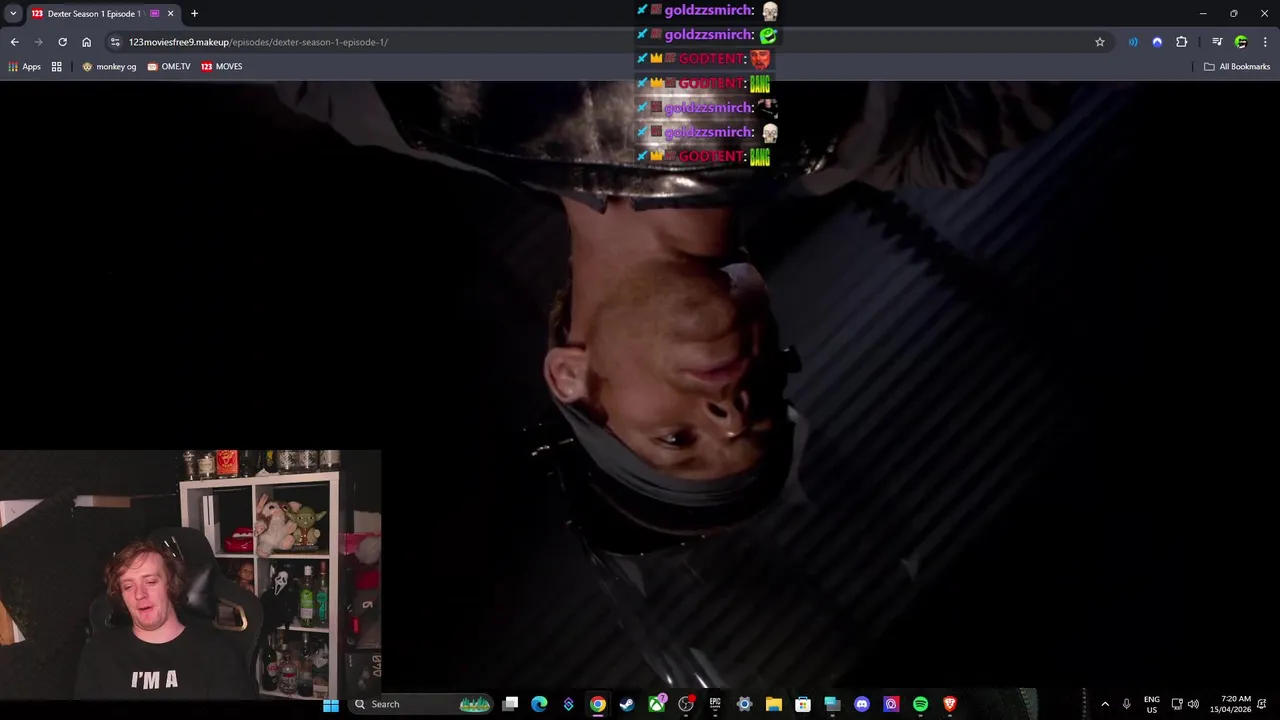Viewport: 1280px width, 720px height.
Task: Open the Xbox app in taskbar
Action: click(657, 704)
